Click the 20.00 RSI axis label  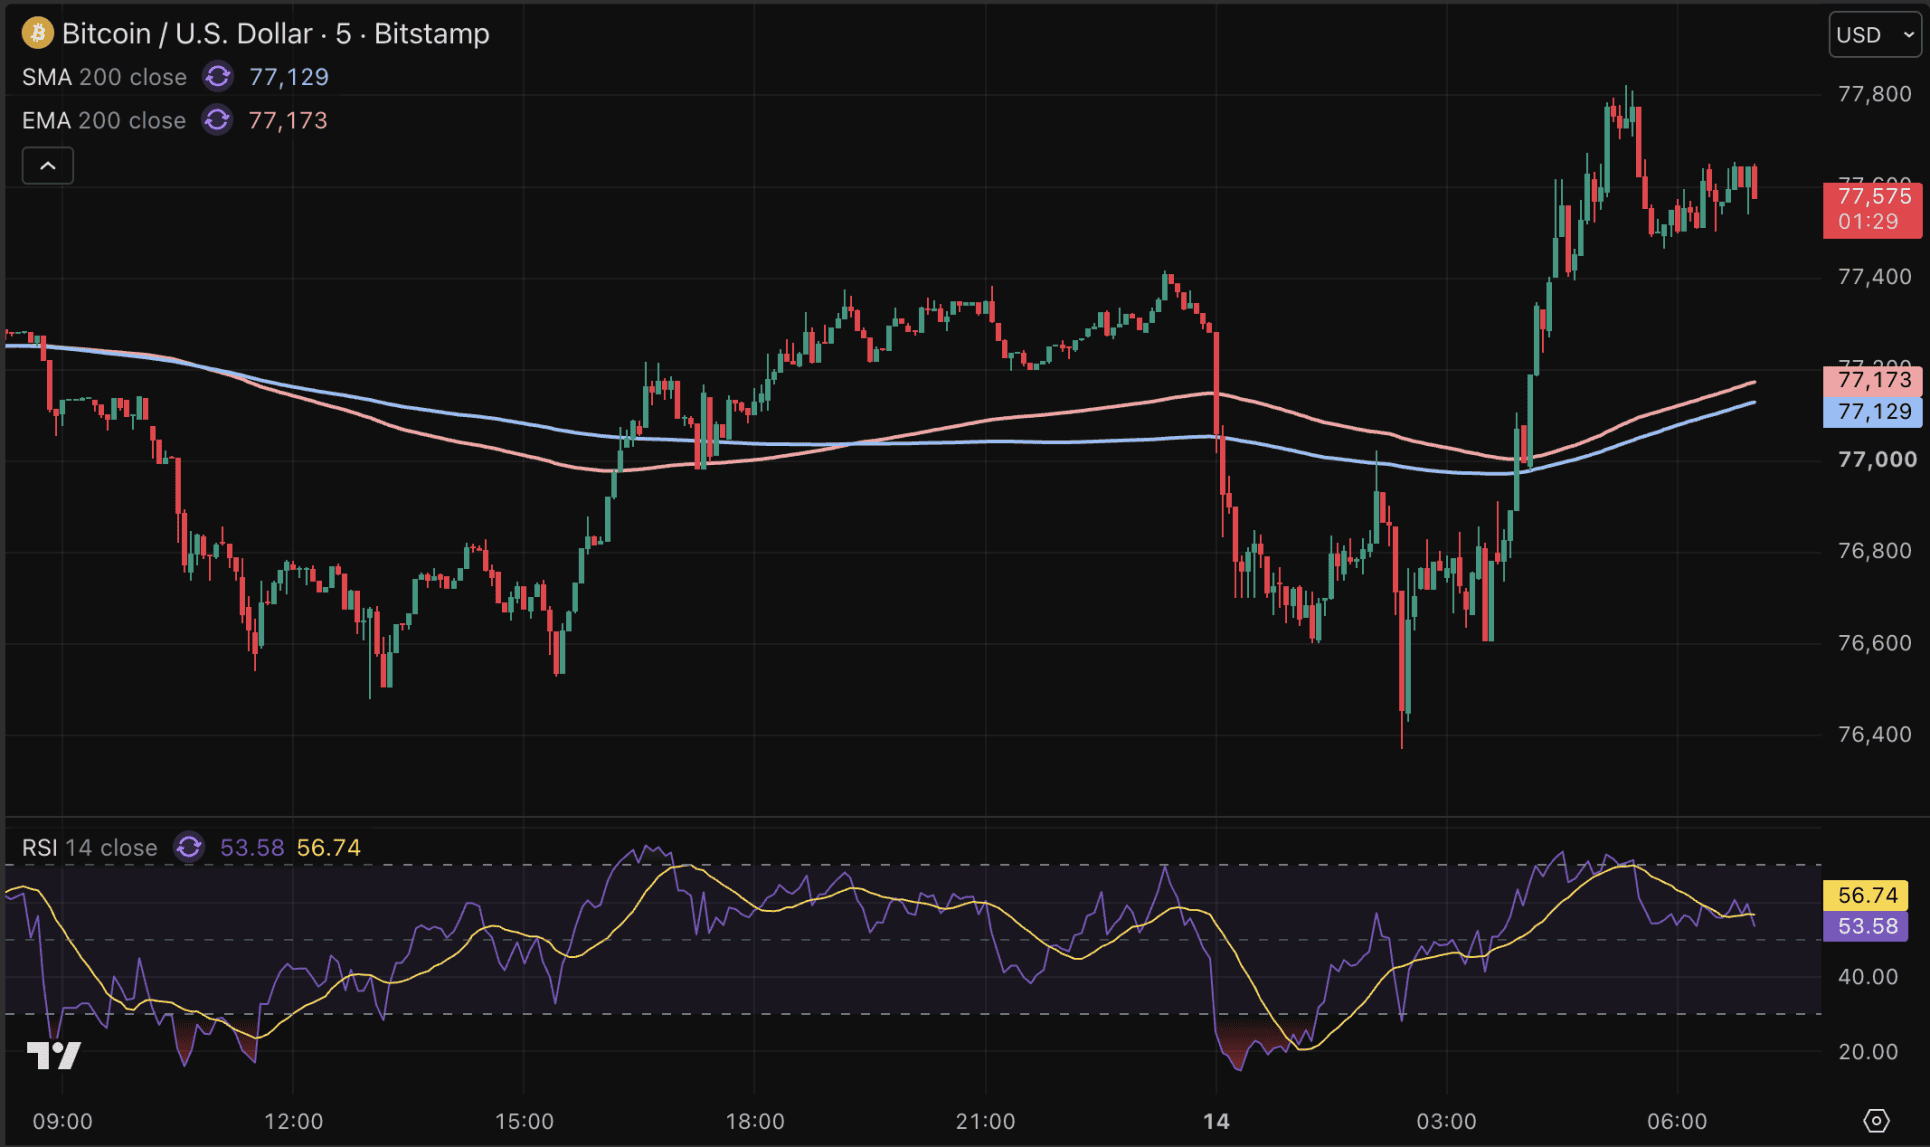[x=1868, y=1052]
